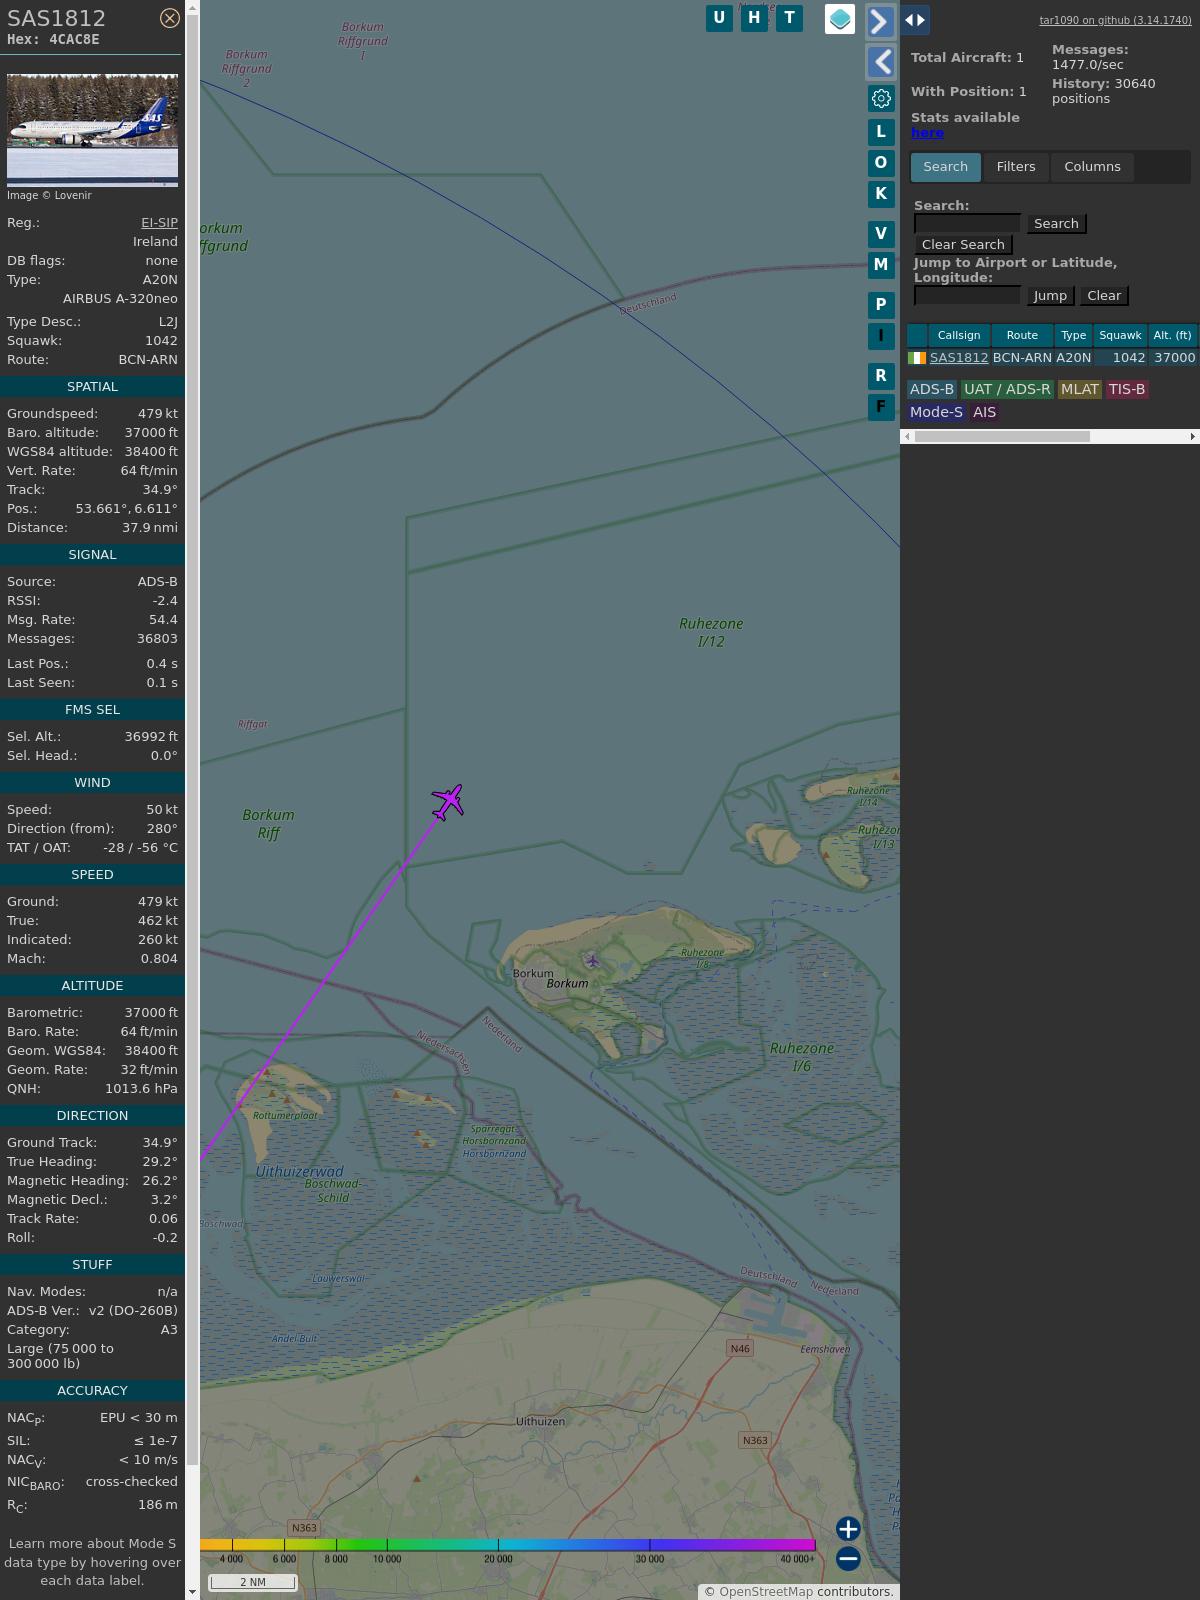
Task: Sort table by Type column
Action: 1074,336
